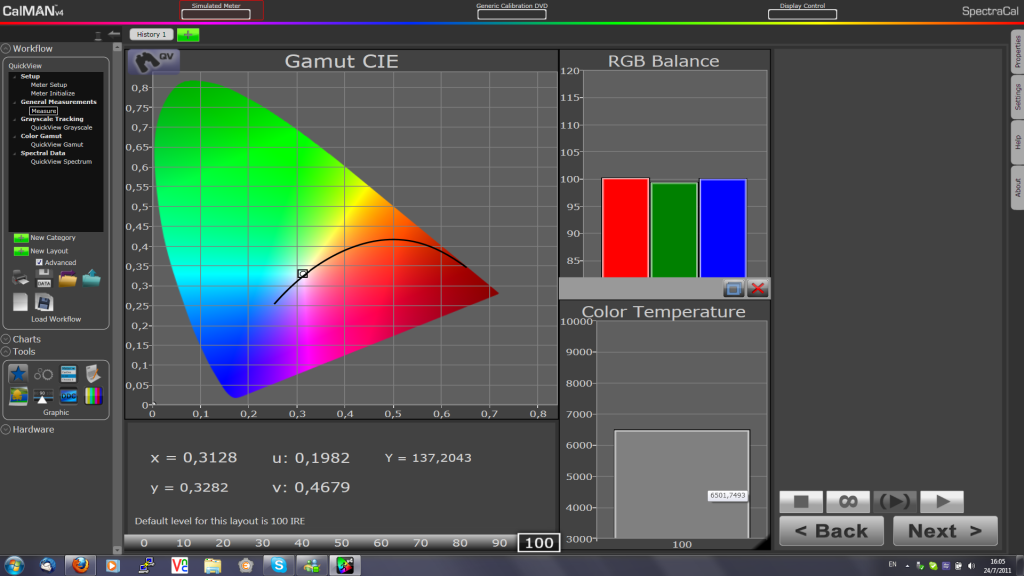Click the infinity continuous read button
Viewport: 1024px width, 576px height.
pos(848,502)
